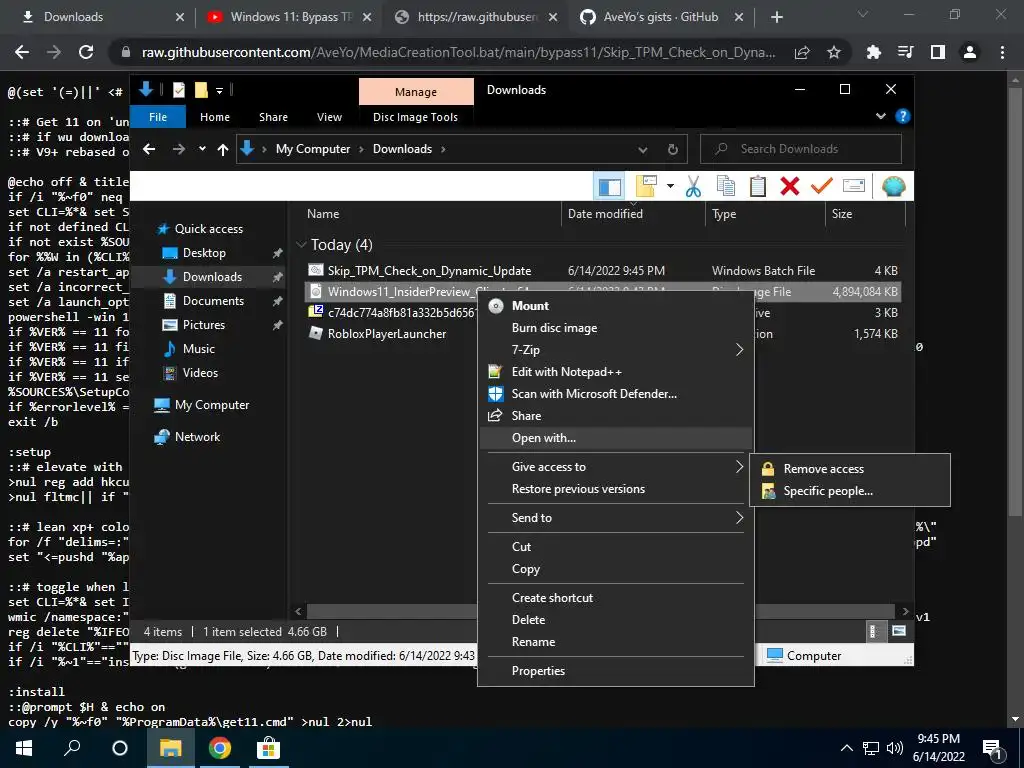Click the scissors Cut toolbar icon
The width and height of the screenshot is (1024, 768).
tap(694, 187)
